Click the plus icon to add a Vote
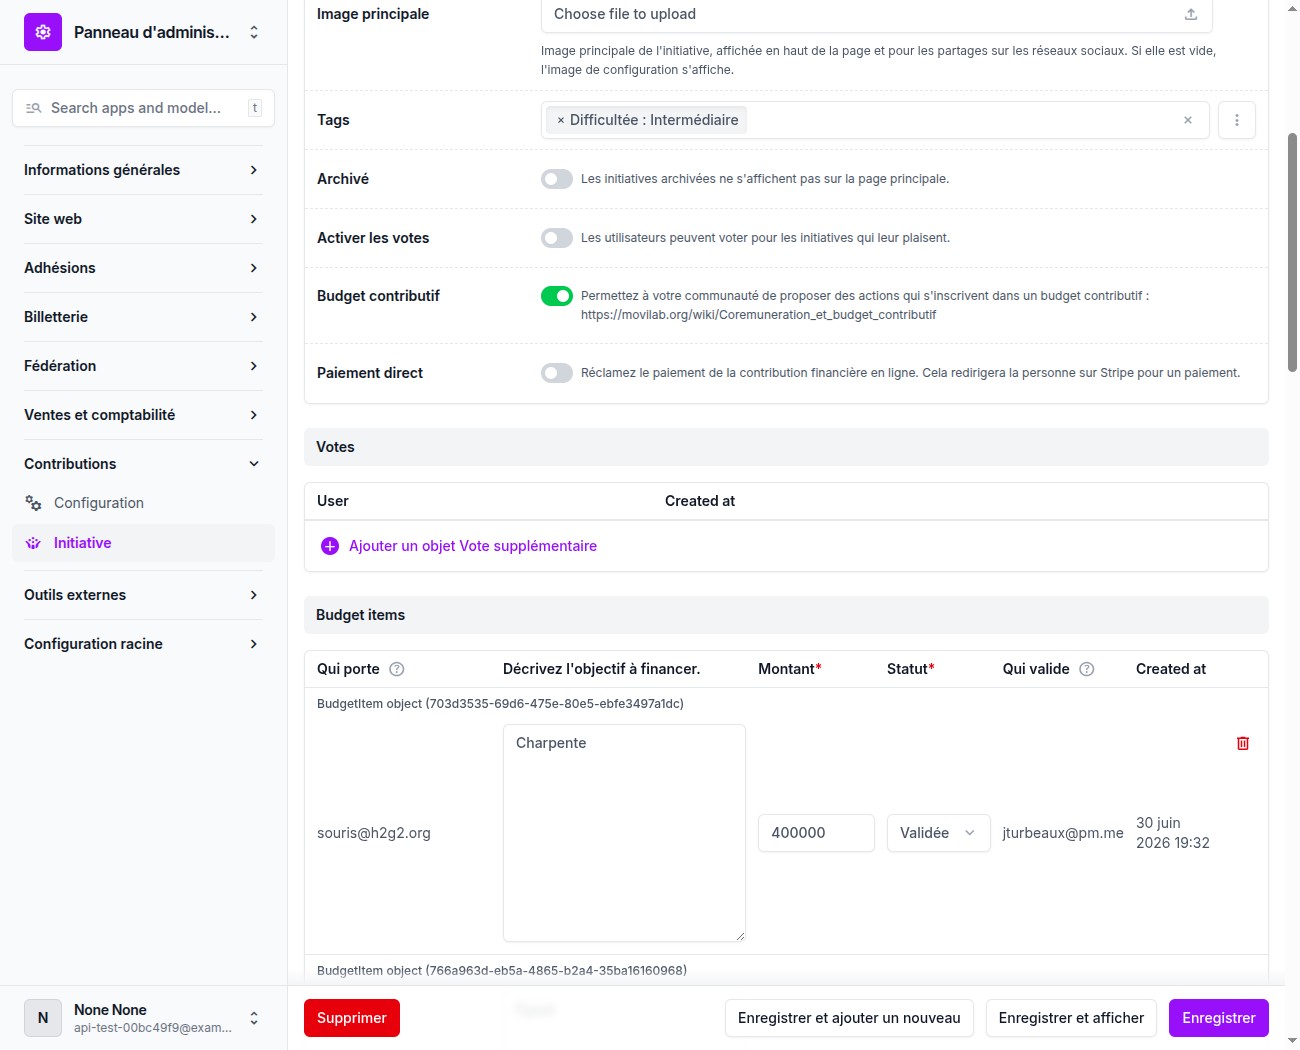This screenshot has width=1300, height=1050. (330, 546)
